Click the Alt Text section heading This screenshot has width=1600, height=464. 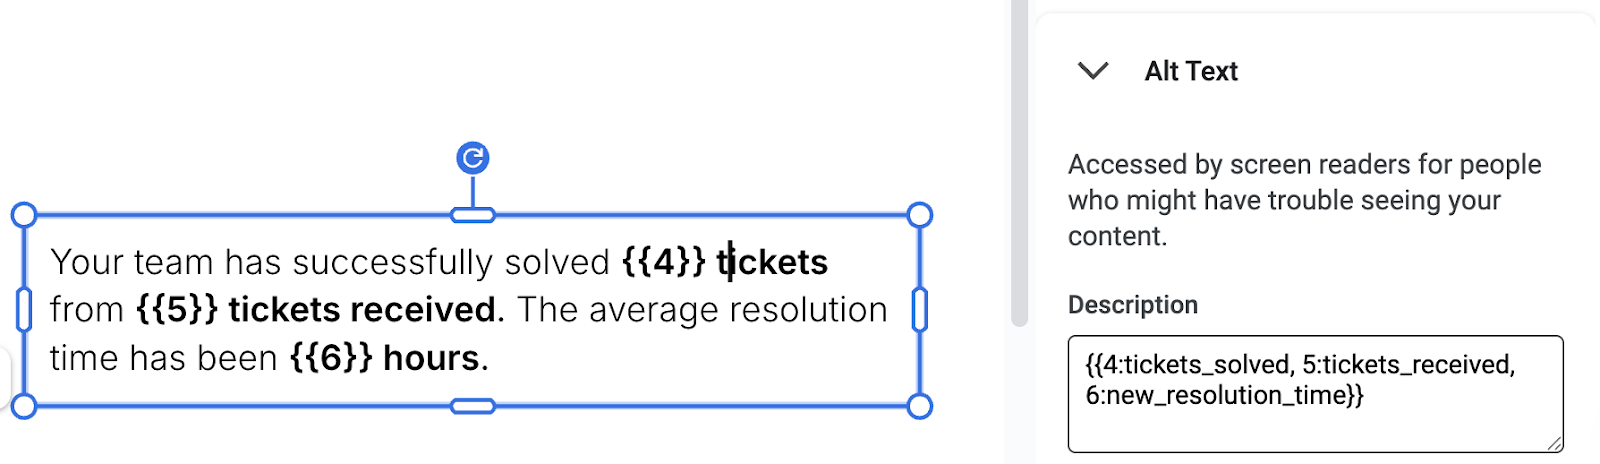1191,71
